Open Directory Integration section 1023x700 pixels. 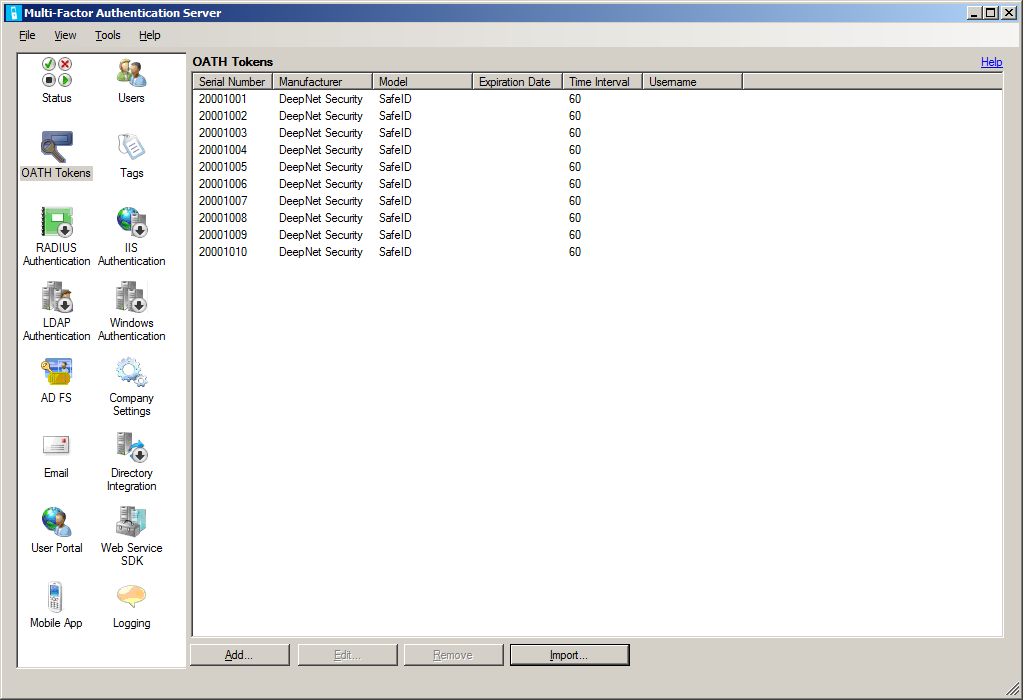(x=131, y=448)
